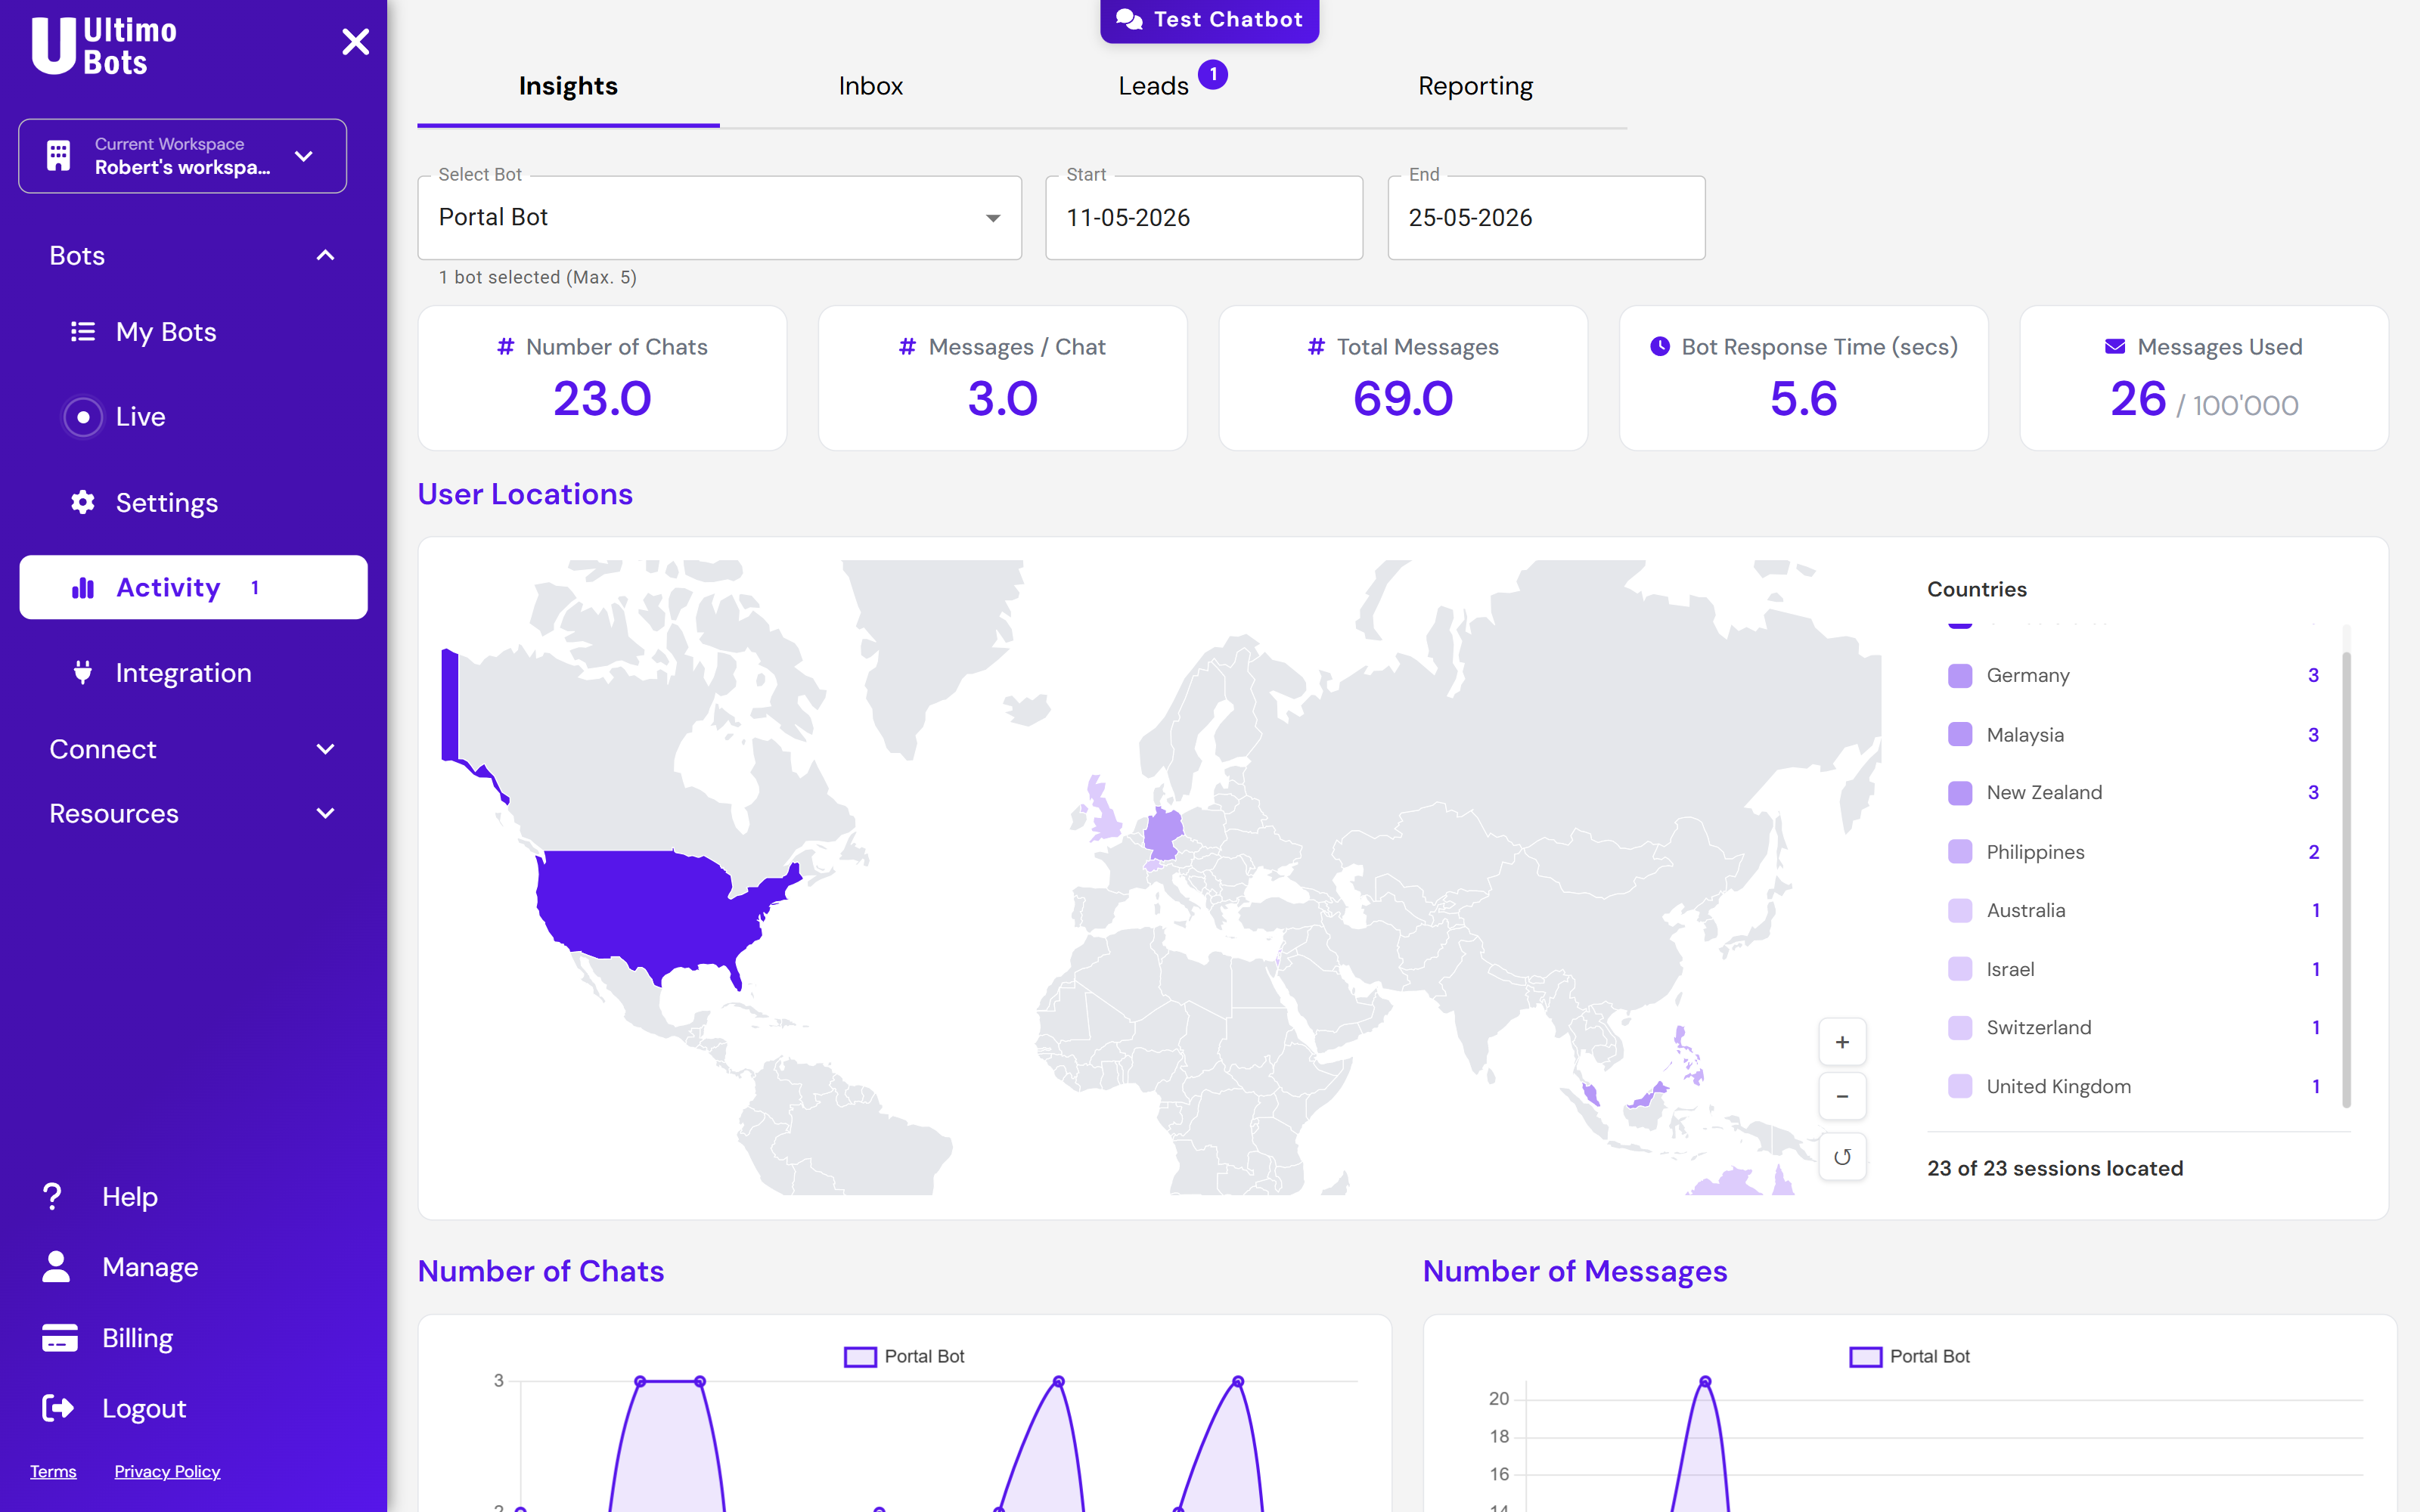Click the Billing card icon

click(x=59, y=1338)
